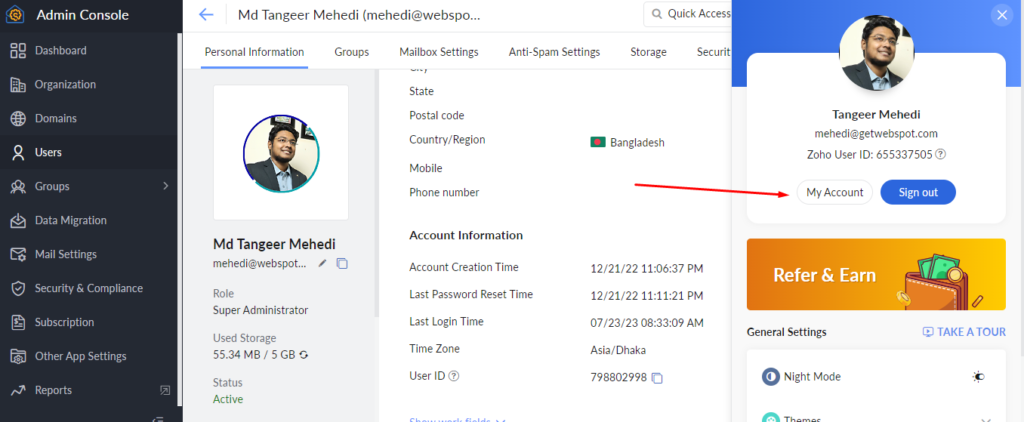Open the Refer & Earn banner

pos(876,274)
